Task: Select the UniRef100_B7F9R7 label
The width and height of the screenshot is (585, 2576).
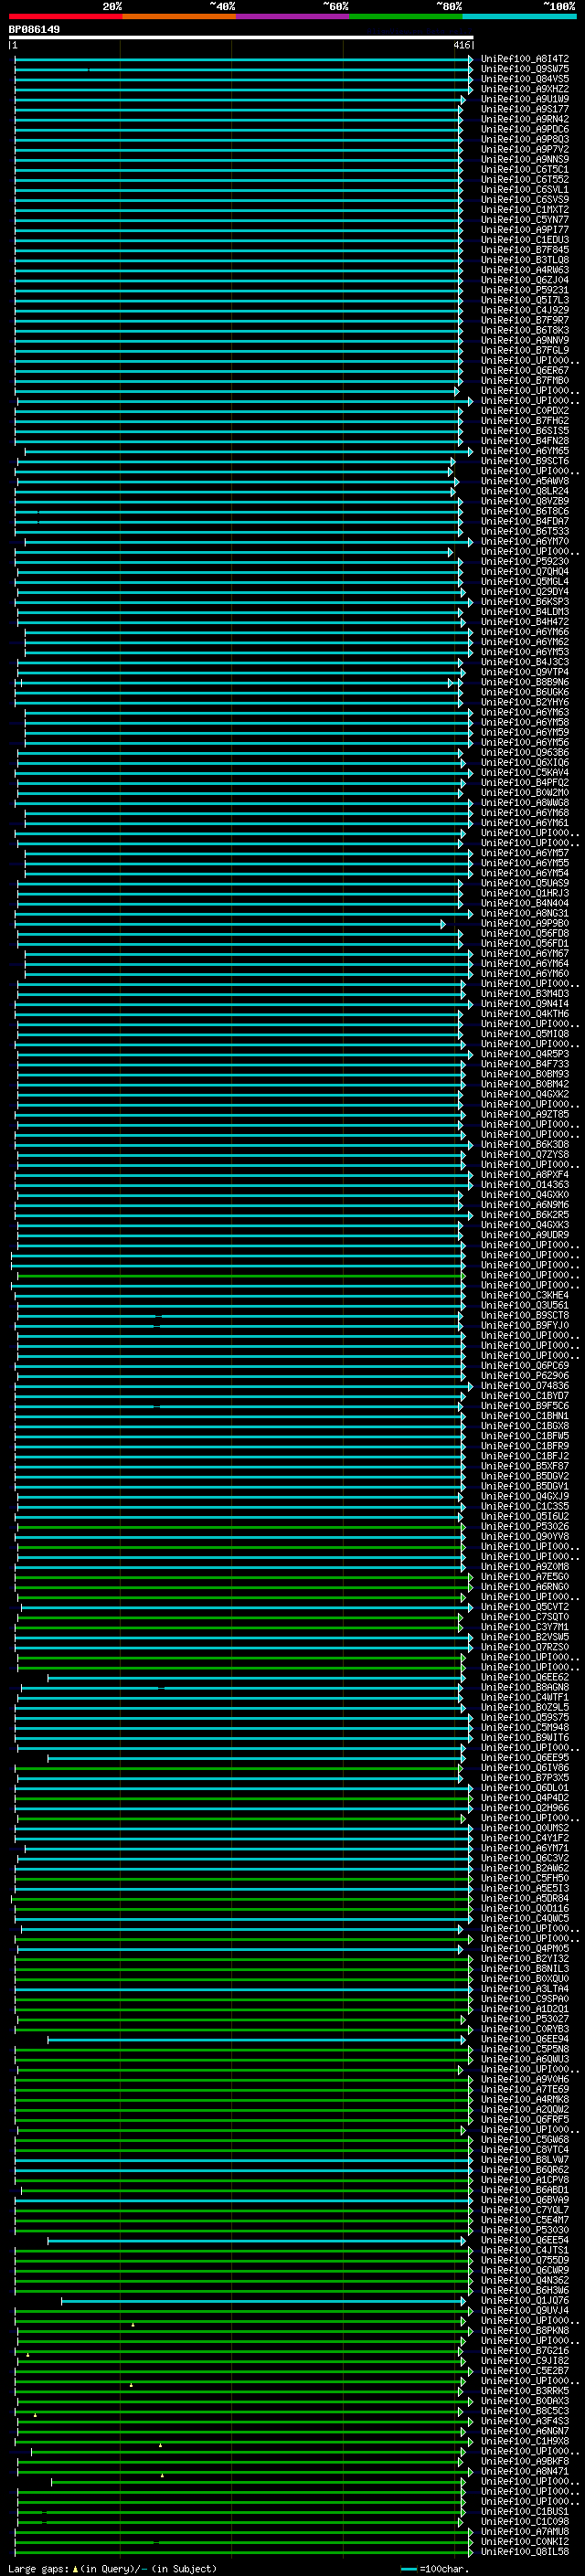Action: coord(525,320)
